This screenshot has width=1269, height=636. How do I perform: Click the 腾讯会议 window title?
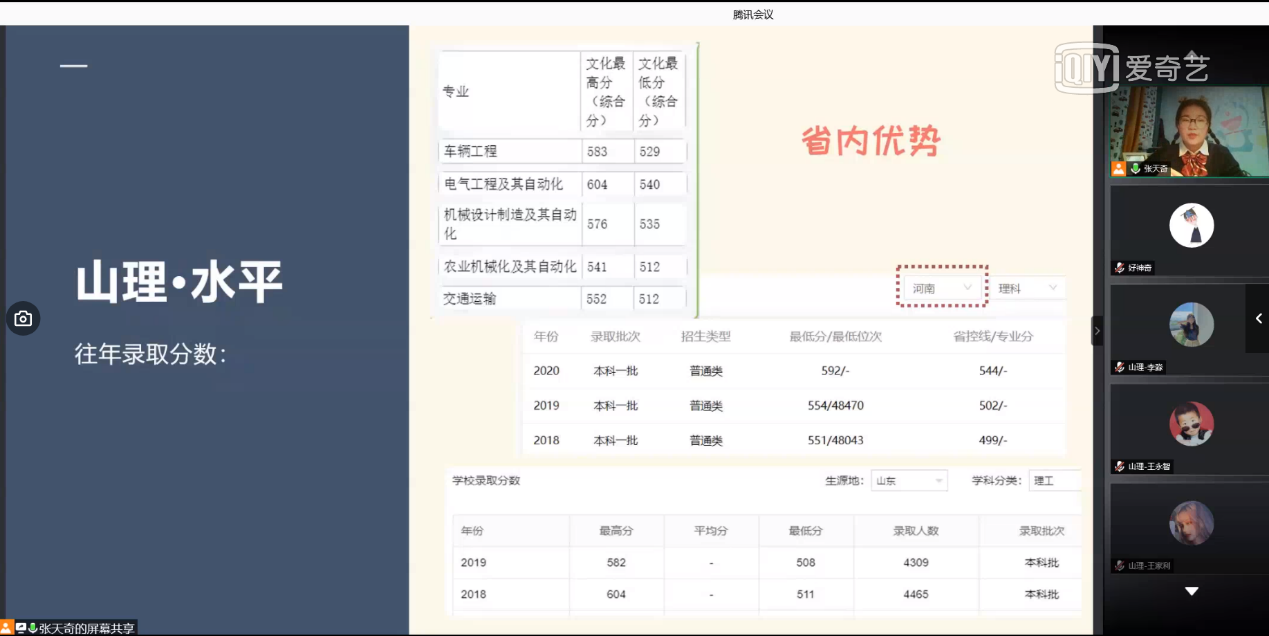(753, 15)
